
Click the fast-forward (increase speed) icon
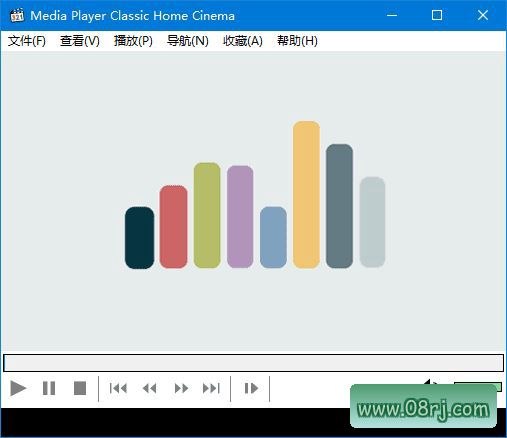[181, 388]
